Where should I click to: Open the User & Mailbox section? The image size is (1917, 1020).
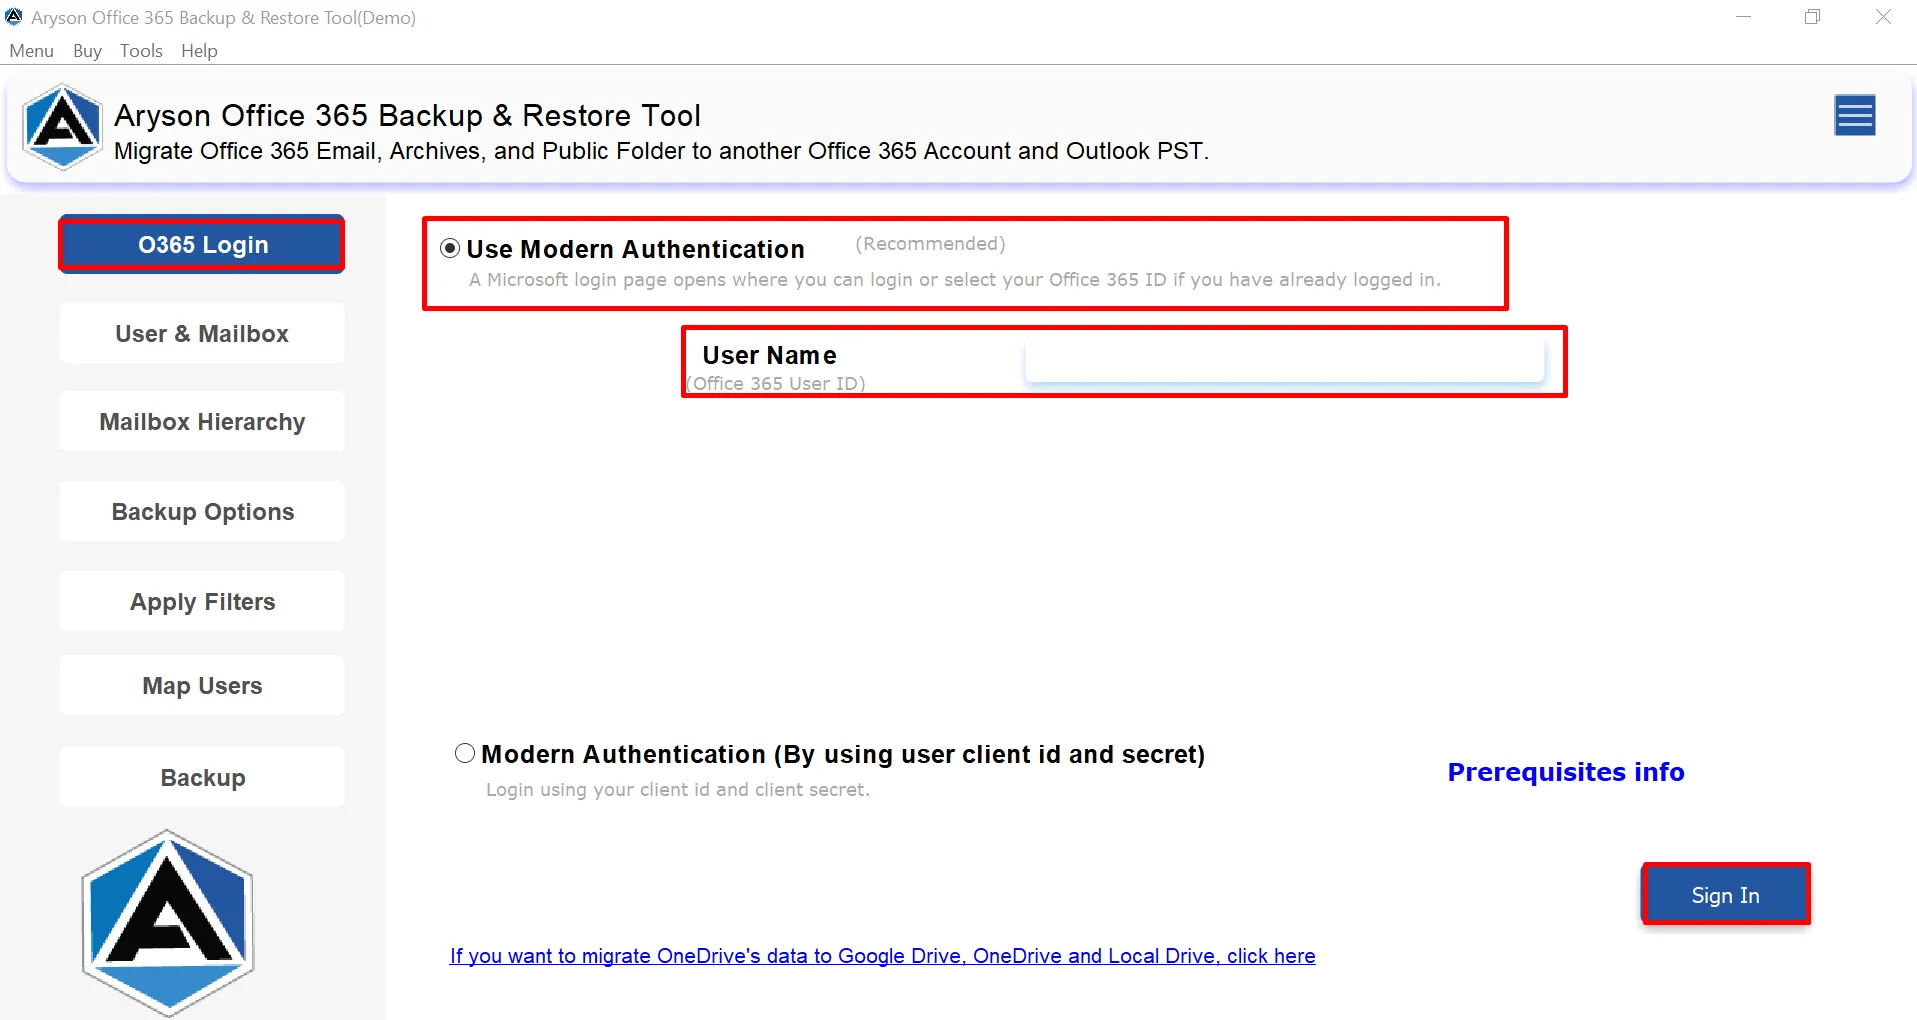201,333
